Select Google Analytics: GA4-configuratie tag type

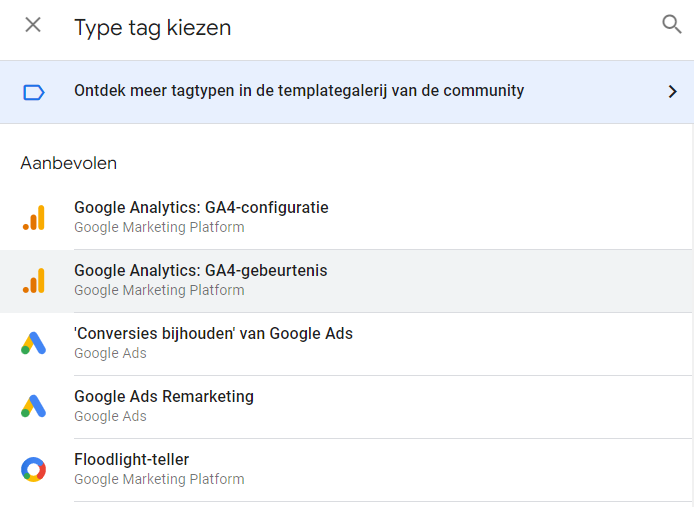point(201,208)
